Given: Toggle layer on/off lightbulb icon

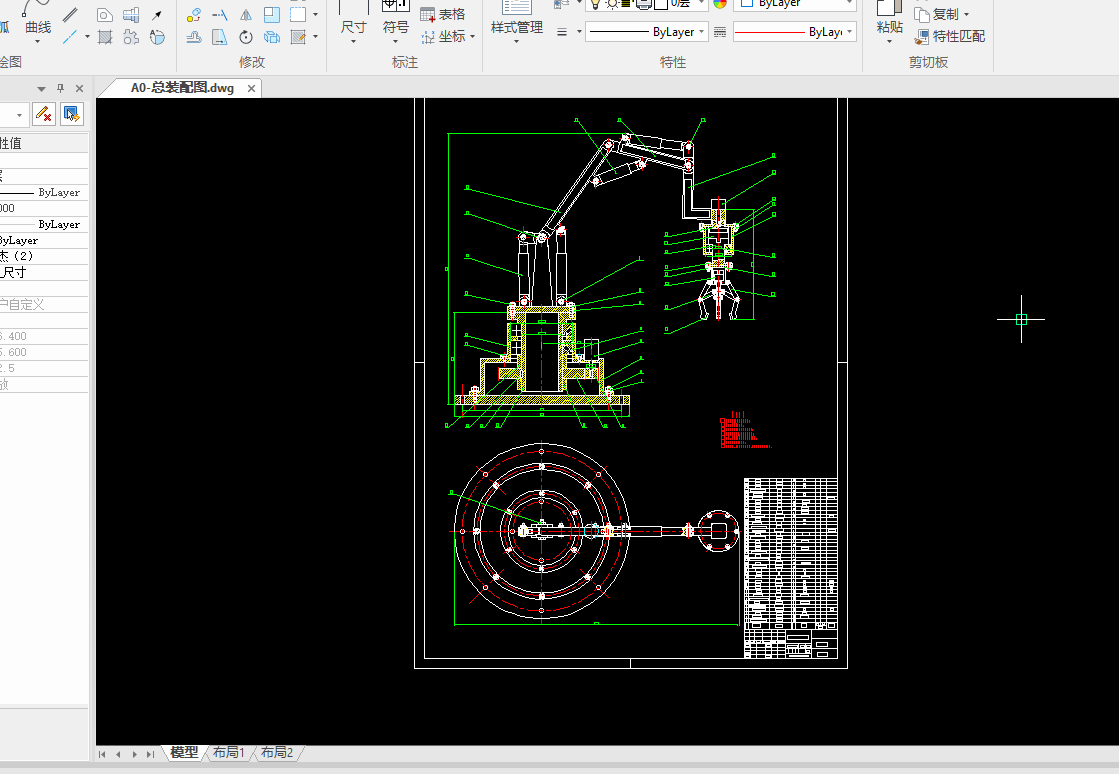Looking at the screenshot, I should (x=595, y=4).
